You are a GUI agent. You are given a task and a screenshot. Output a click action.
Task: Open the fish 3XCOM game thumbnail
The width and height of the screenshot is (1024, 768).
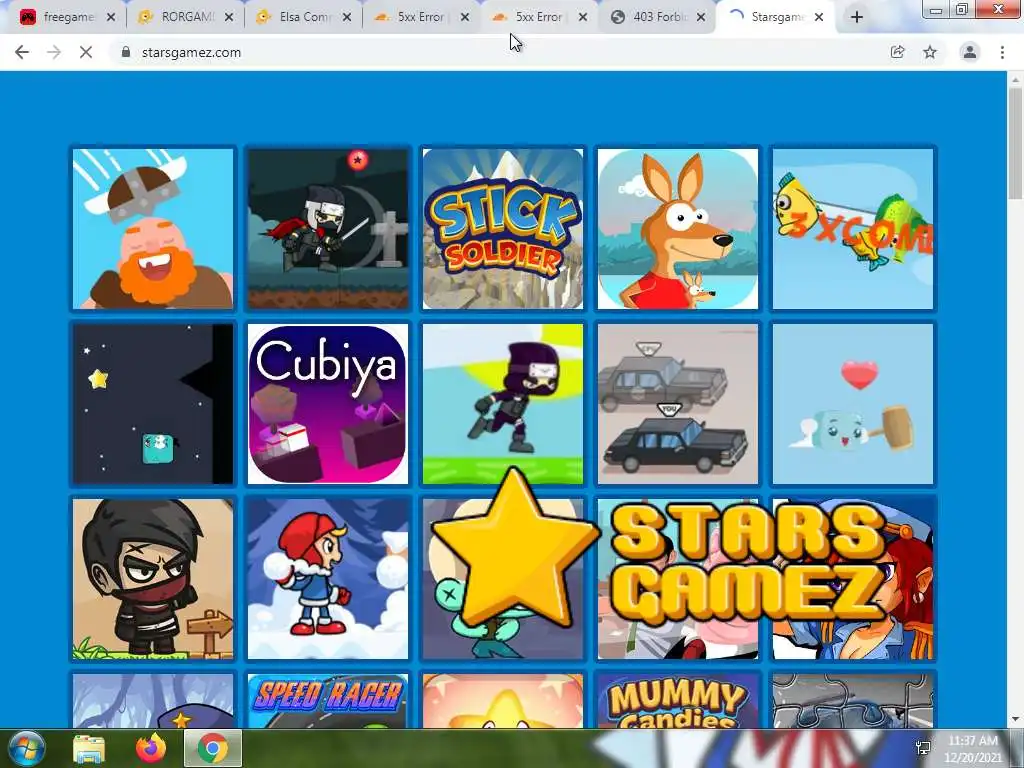853,229
